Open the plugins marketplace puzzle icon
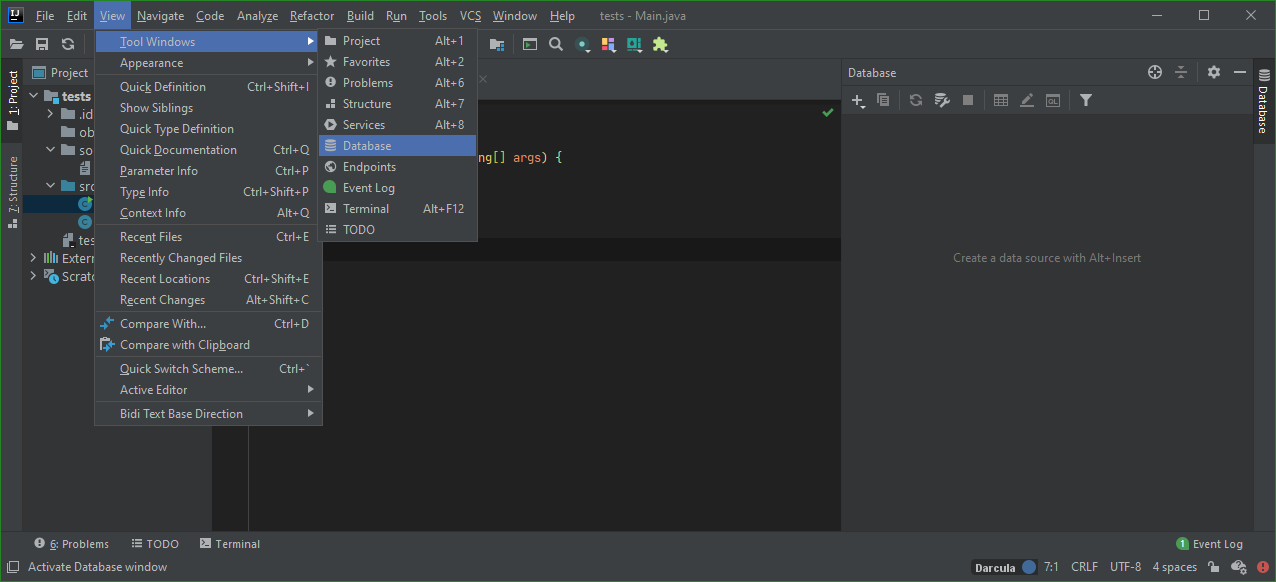 [x=659, y=44]
